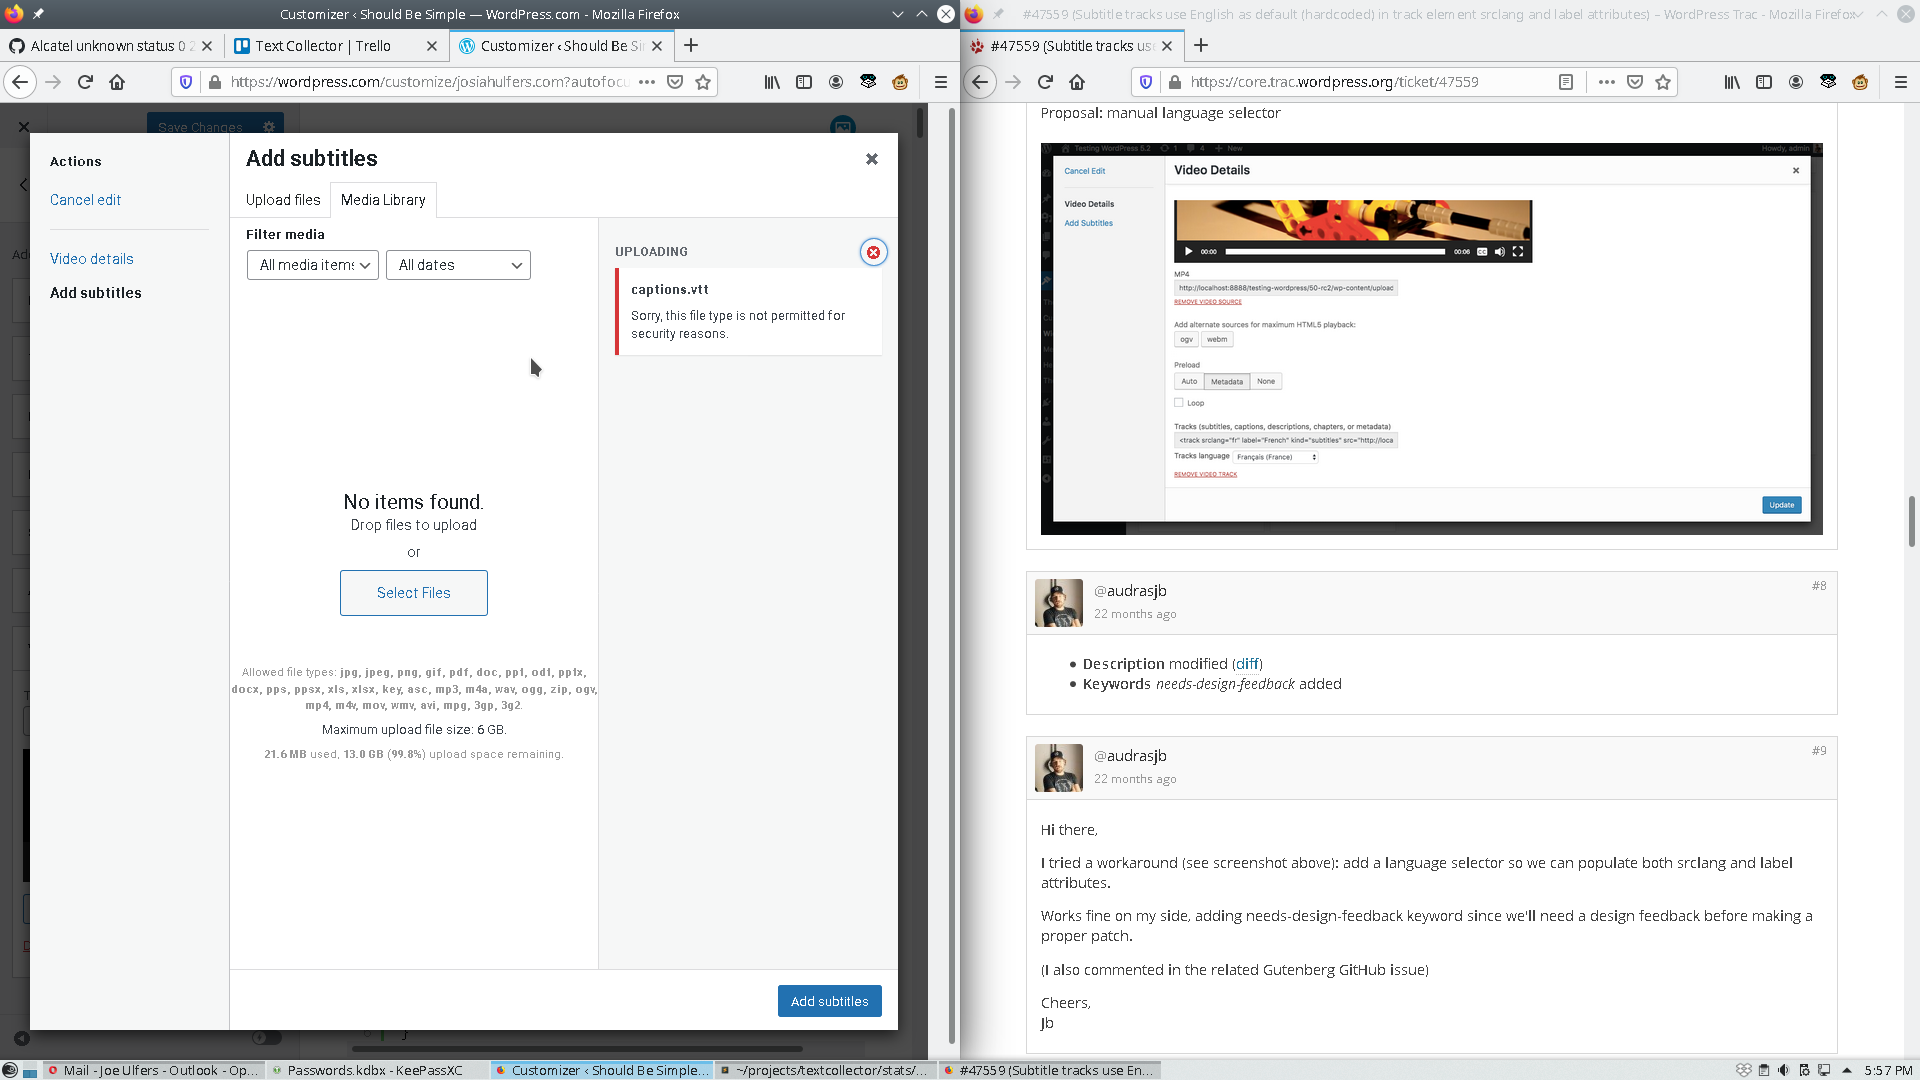Viewport: 1920px width, 1080px height.
Task: Select Customizer Should Be Simple tab
Action: (560, 46)
